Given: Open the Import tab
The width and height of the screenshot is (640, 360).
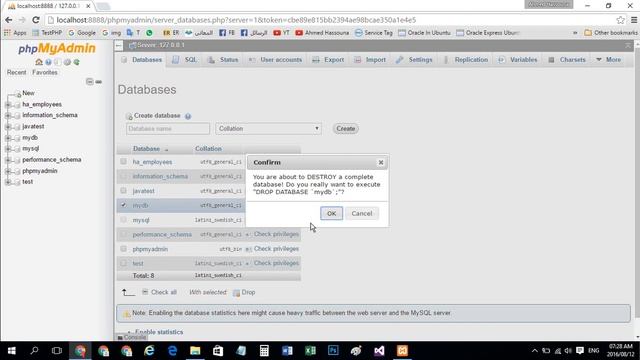Looking at the screenshot, I should pyautogui.click(x=370, y=60).
